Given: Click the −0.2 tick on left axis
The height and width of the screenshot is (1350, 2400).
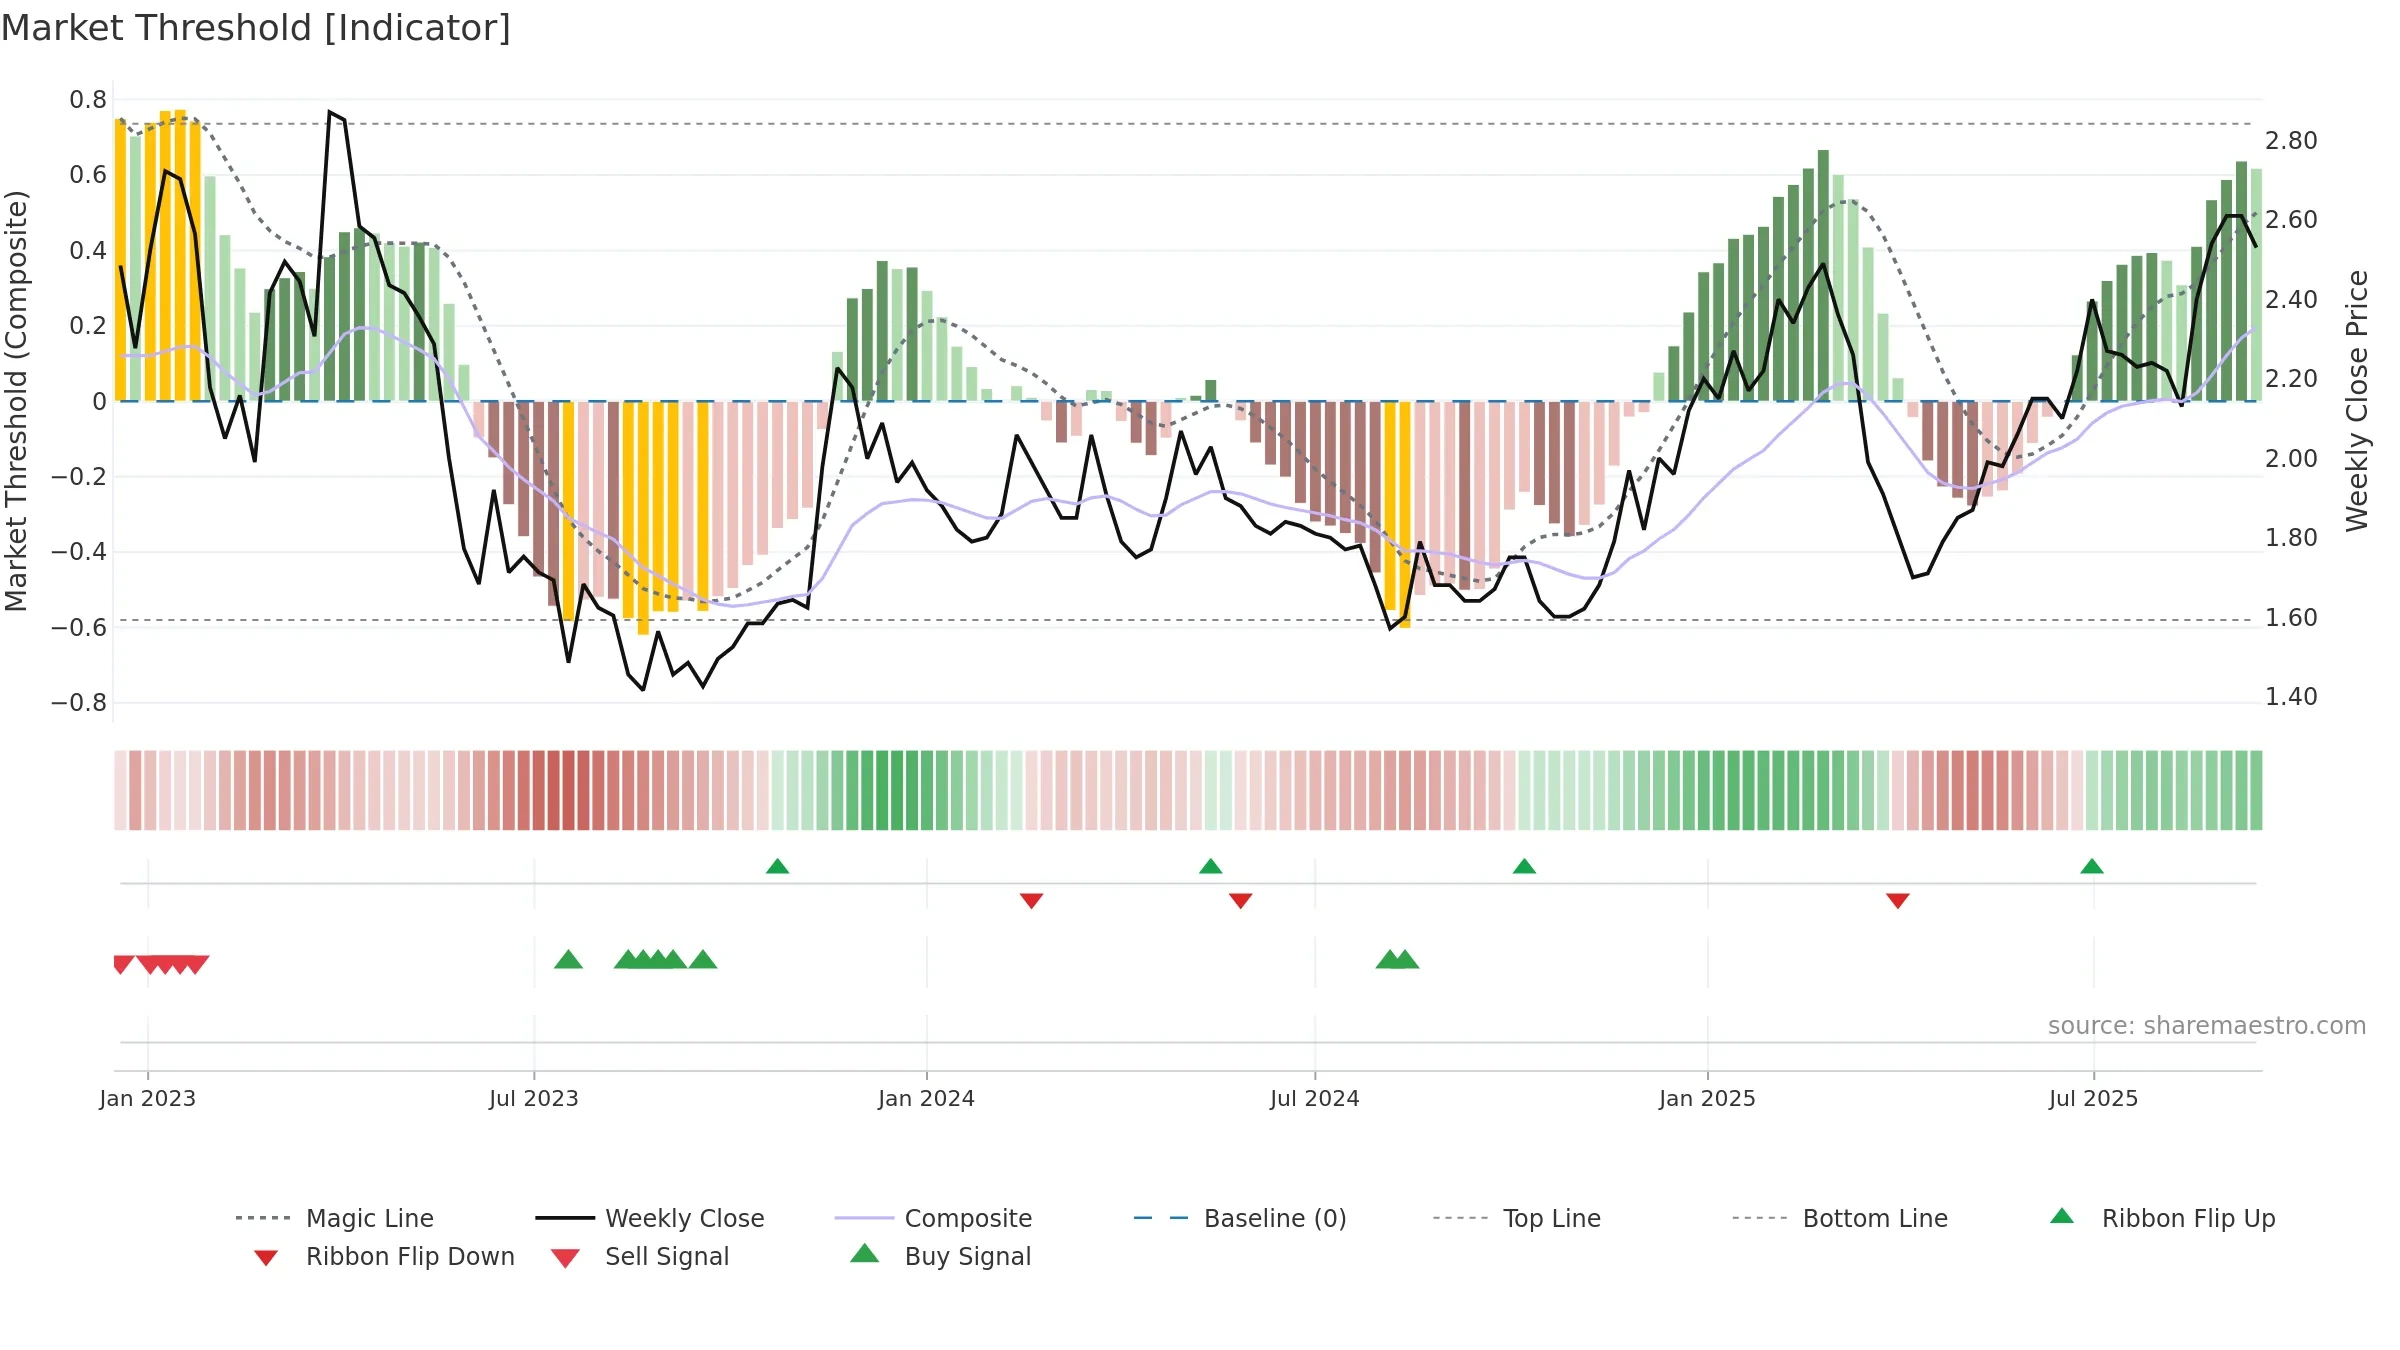Looking at the screenshot, I should [79, 477].
